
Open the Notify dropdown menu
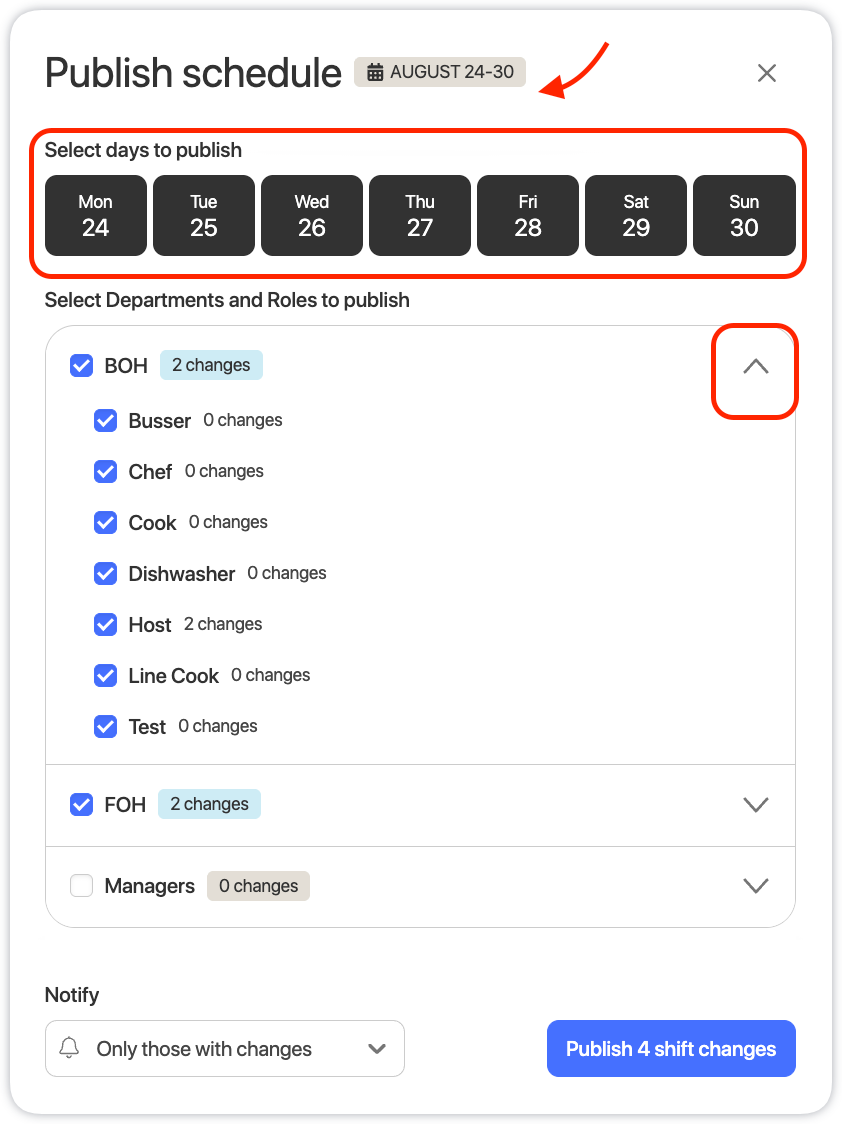225,1048
